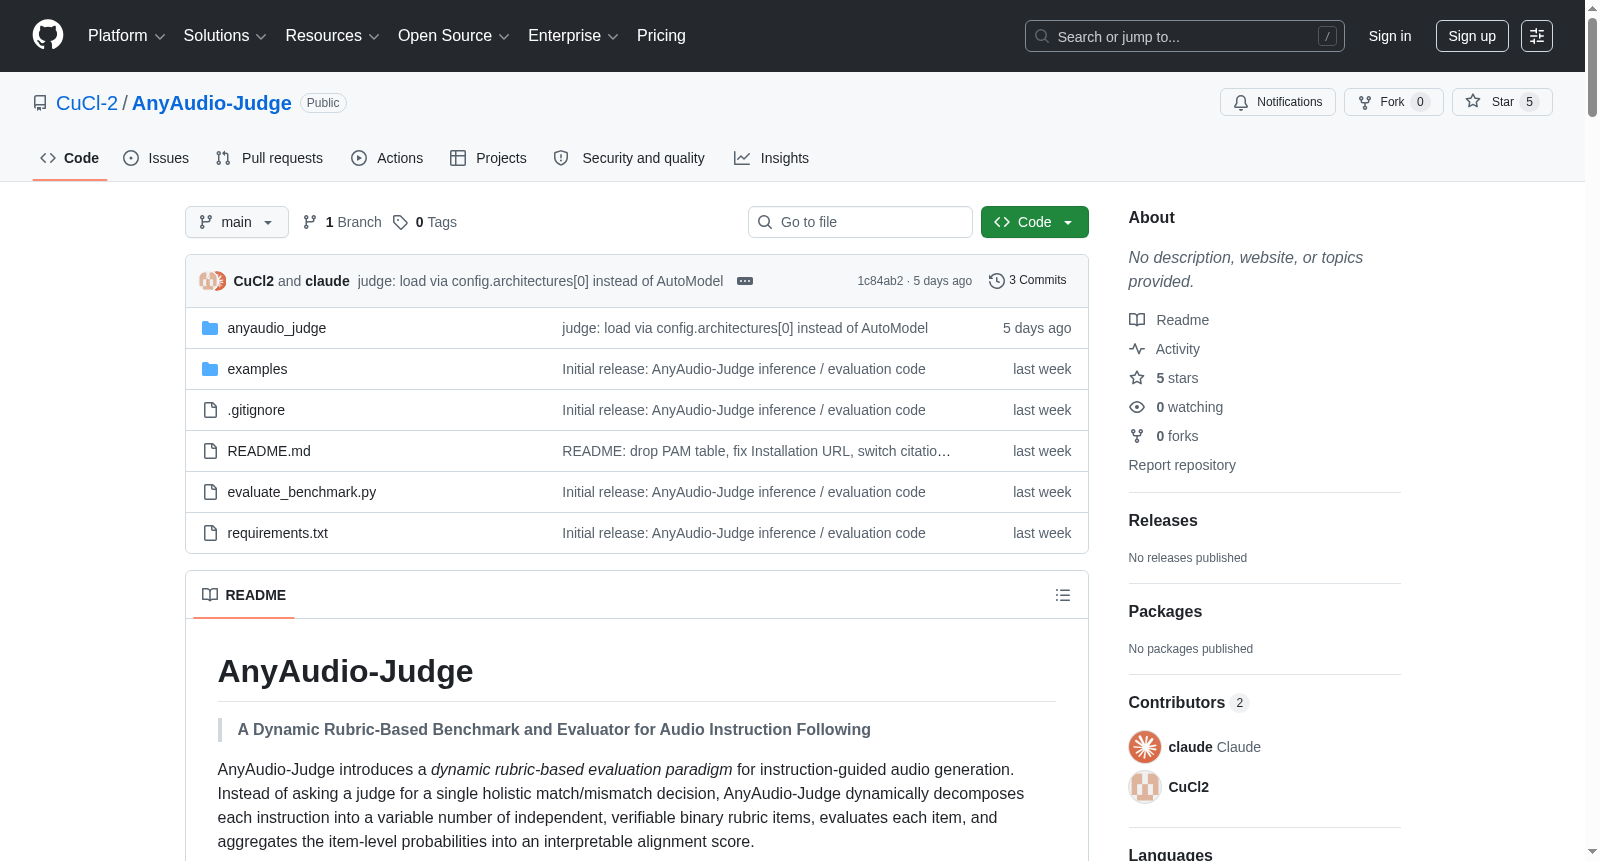Click the .gitignore file icon
This screenshot has width=1600, height=861.
pyautogui.click(x=210, y=410)
